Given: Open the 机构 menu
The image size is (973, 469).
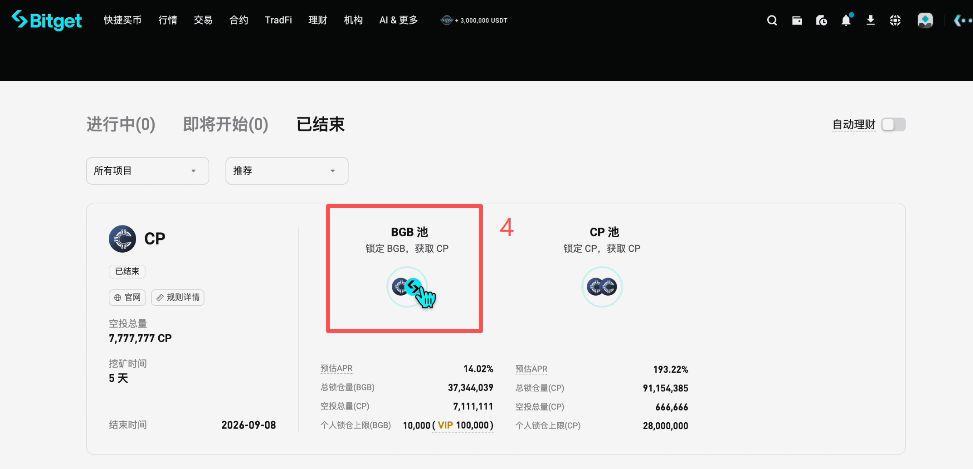Looking at the screenshot, I should pyautogui.click(x=353, y=20).
